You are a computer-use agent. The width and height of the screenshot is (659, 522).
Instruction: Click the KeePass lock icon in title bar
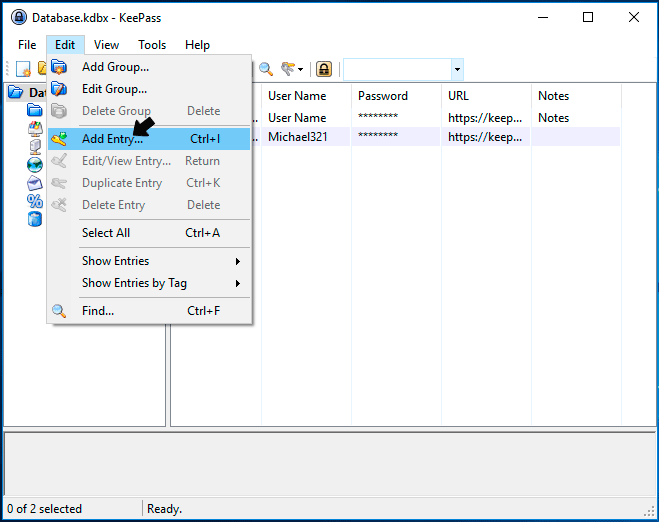click(18, 18)
